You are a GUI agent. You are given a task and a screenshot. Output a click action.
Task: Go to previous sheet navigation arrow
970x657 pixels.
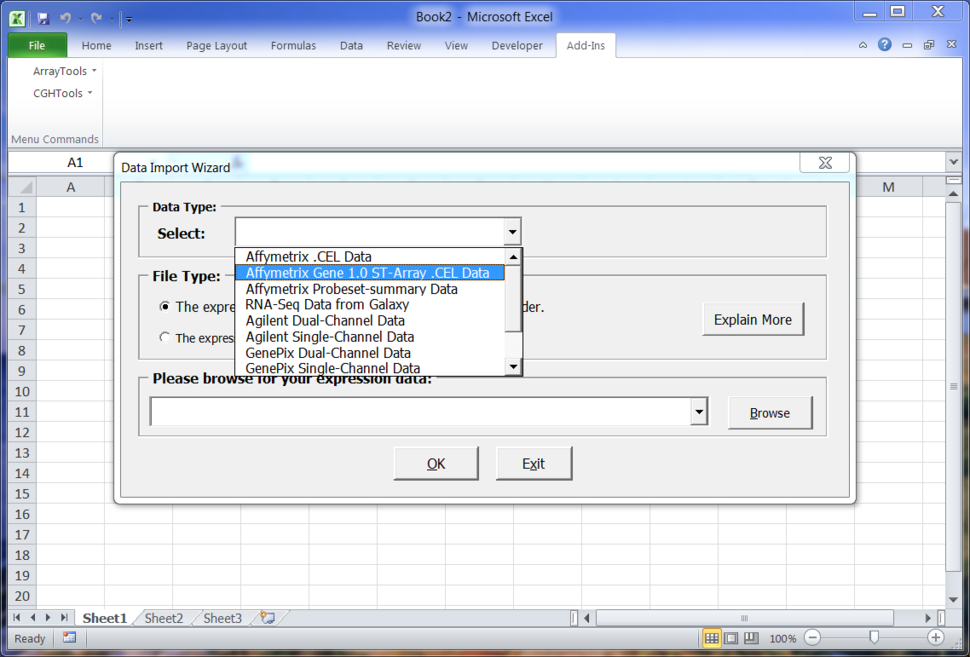(32, 617)
